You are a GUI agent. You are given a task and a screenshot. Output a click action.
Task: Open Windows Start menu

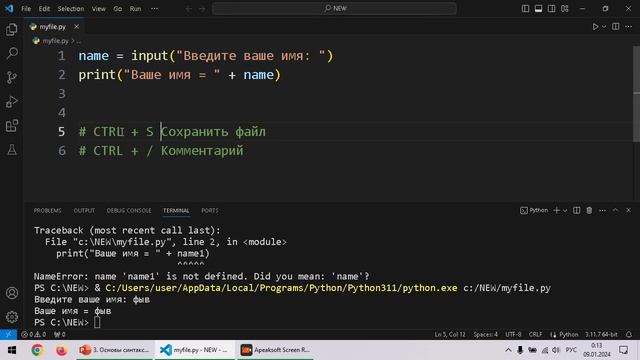[12, 350]
